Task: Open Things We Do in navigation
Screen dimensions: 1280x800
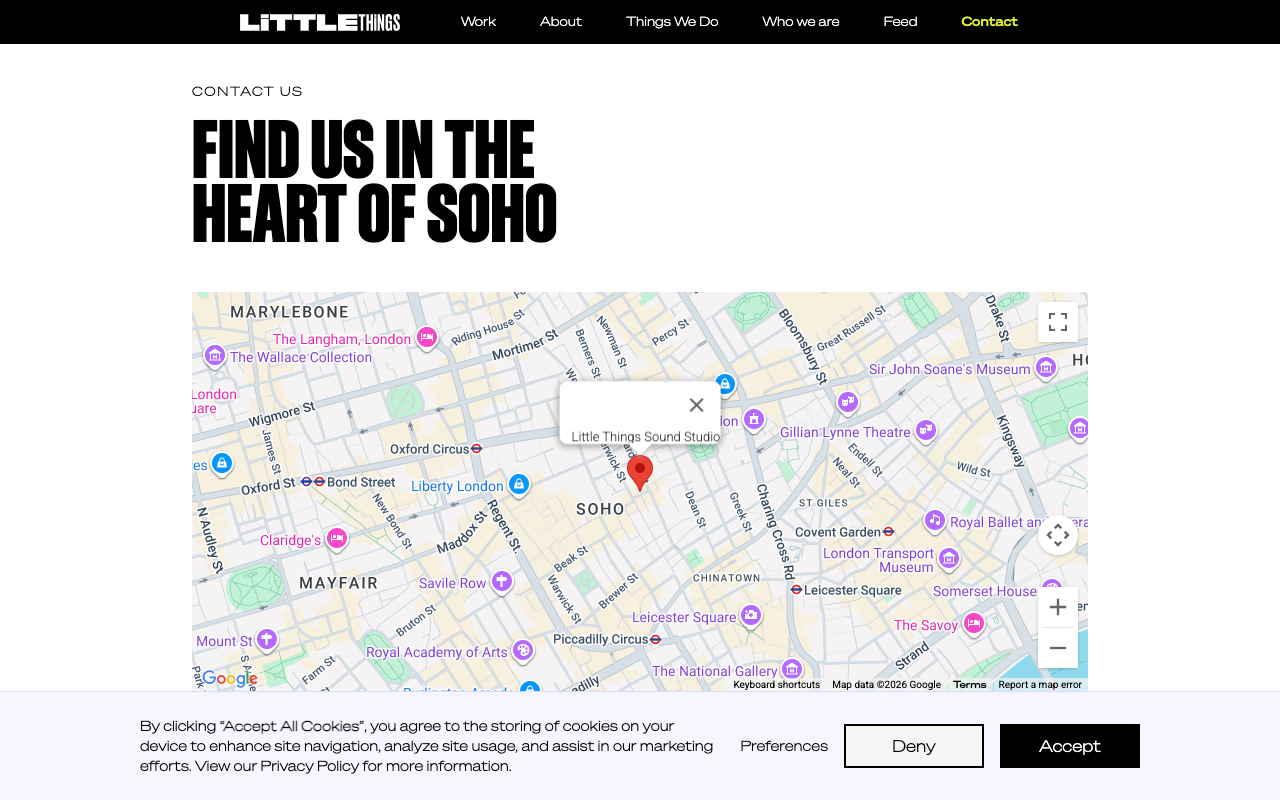Action: pyautogui.click(x=672, y=22)
